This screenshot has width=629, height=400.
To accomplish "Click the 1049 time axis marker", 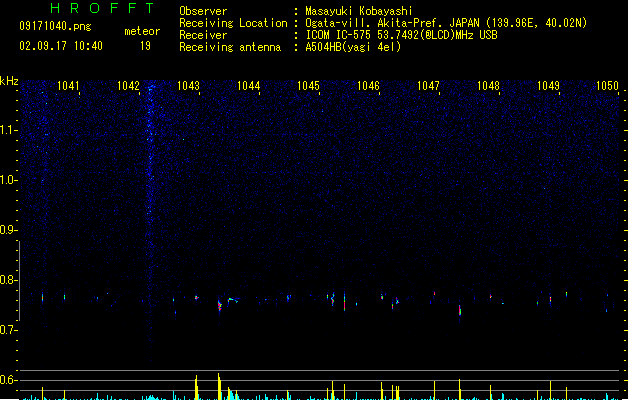I will (548, 86).
